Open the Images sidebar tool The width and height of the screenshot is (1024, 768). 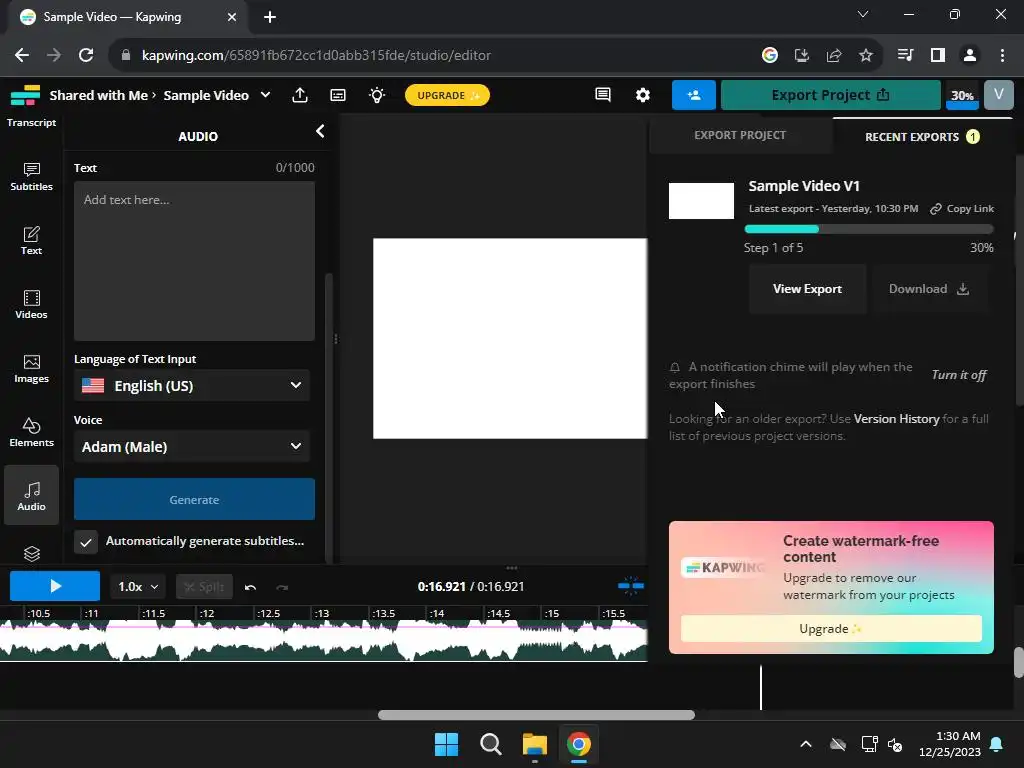(31, 369)
